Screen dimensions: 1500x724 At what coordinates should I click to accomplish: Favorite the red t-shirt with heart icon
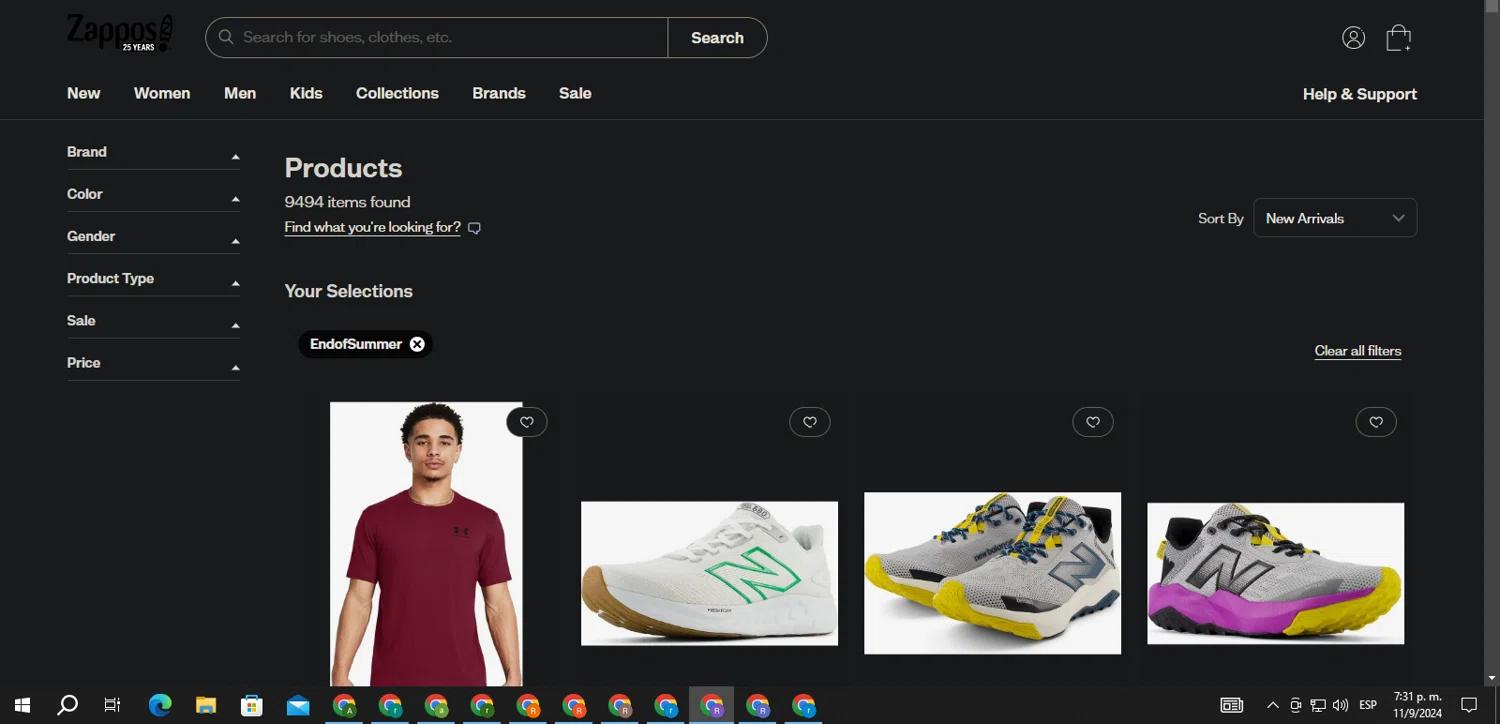coord(527,422)
